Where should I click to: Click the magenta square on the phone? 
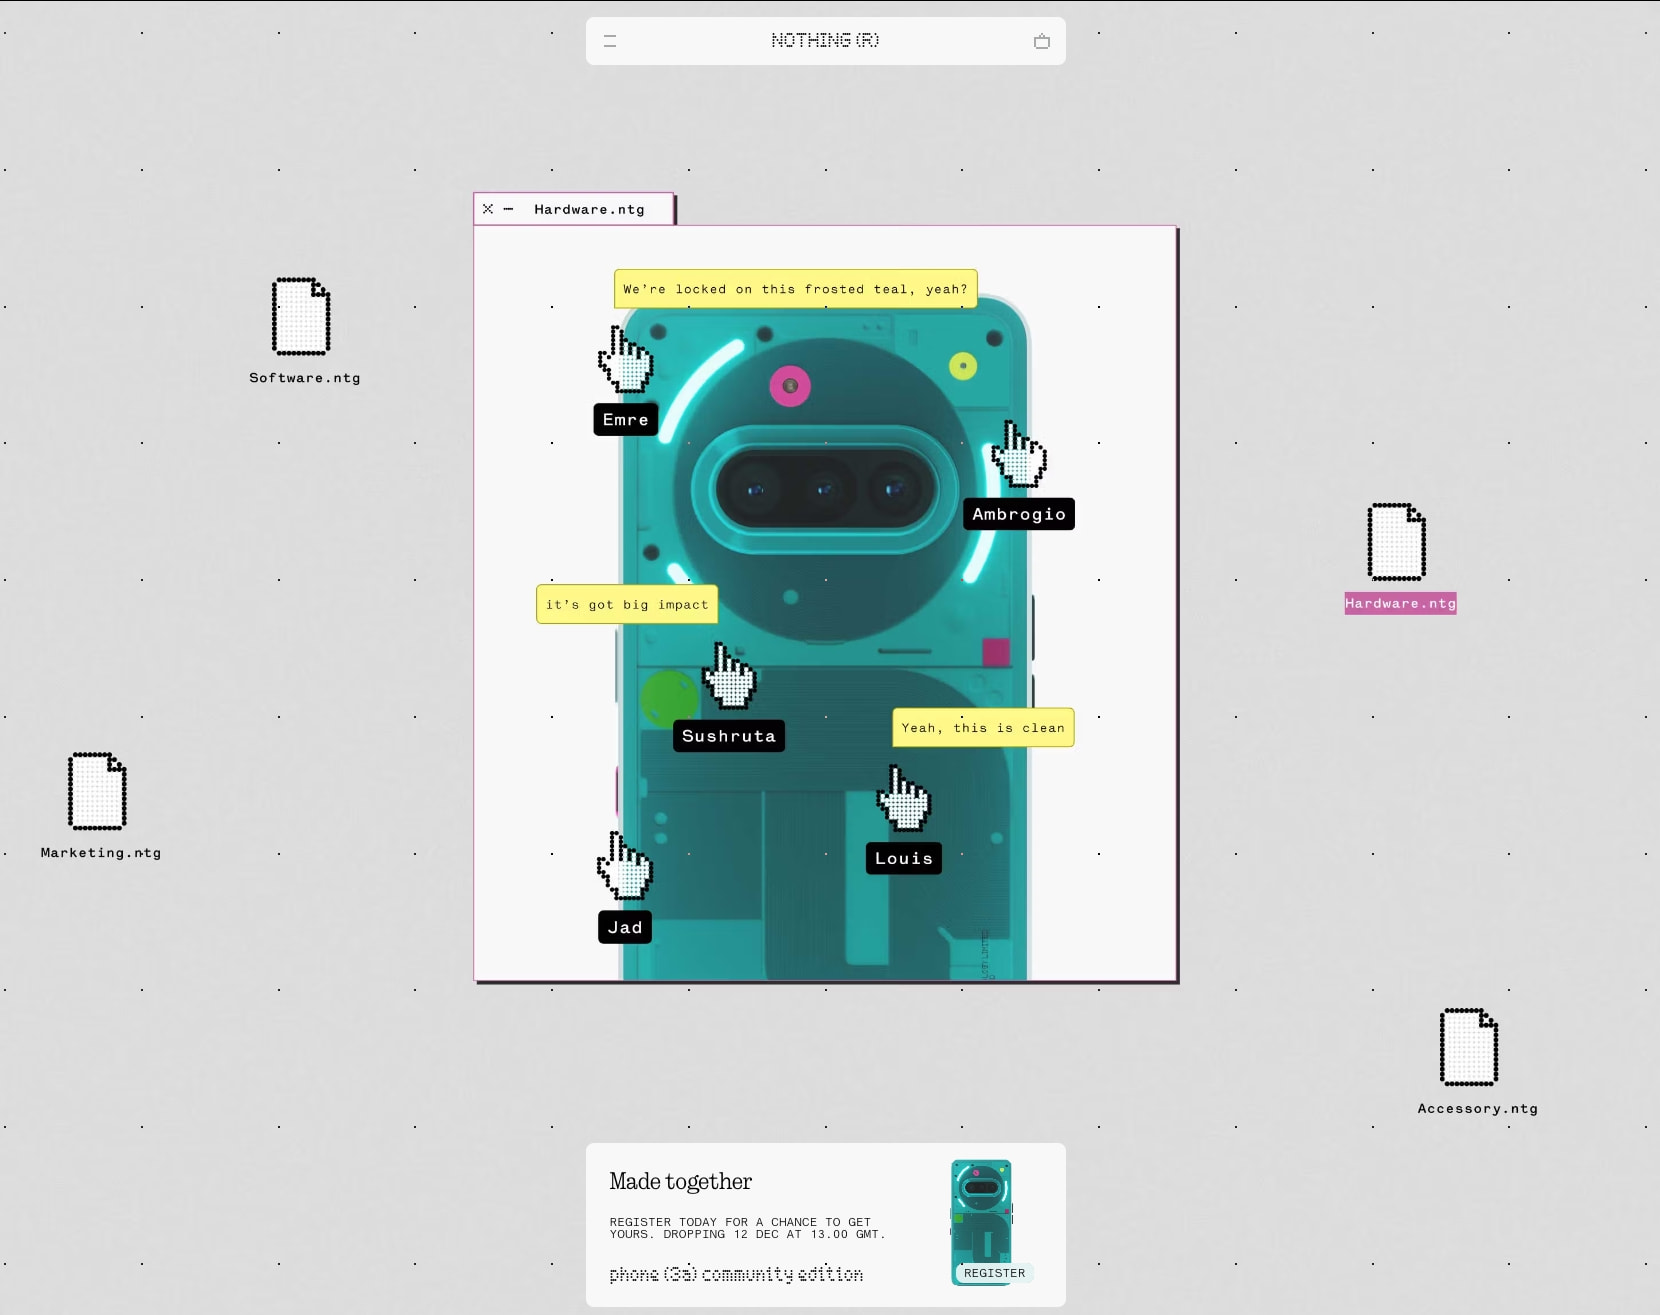[996, 652]
